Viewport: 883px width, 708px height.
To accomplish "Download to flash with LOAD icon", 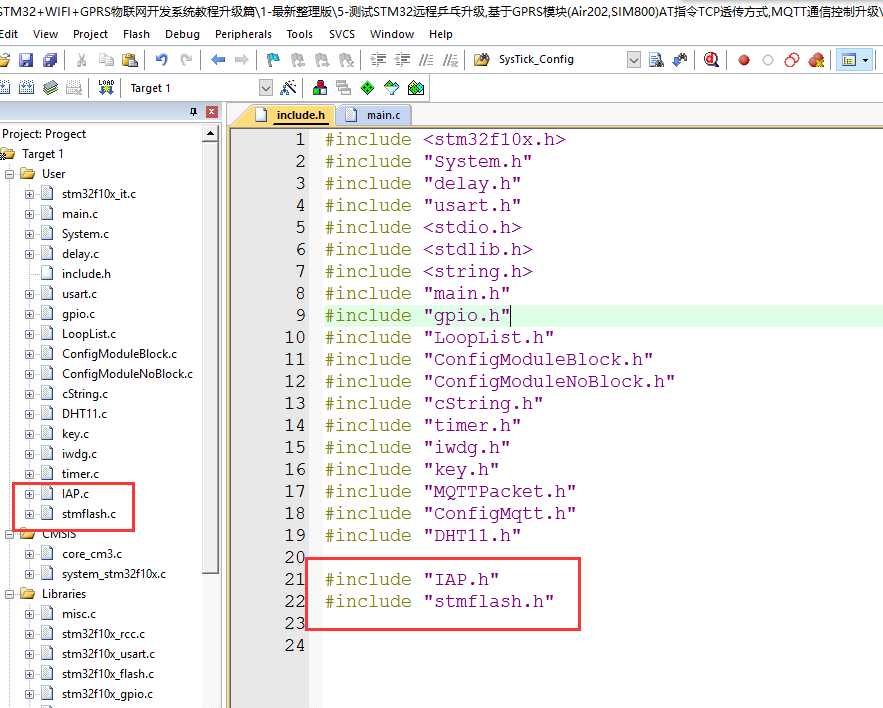I will pyautogui.click(x=106, y=88).
